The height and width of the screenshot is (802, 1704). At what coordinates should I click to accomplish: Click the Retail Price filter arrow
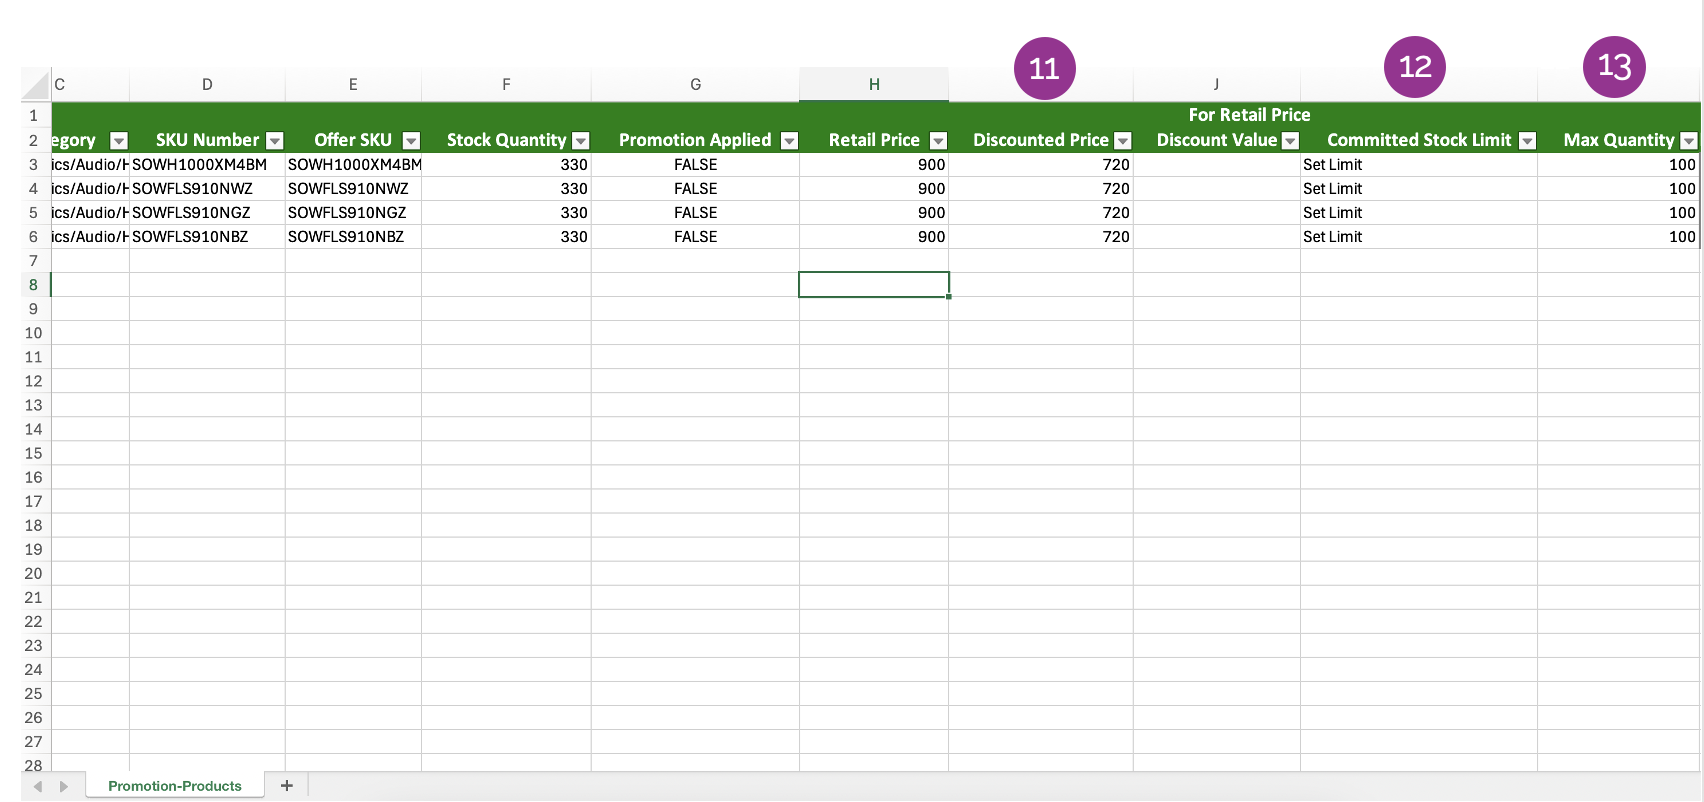click(938, 141)
